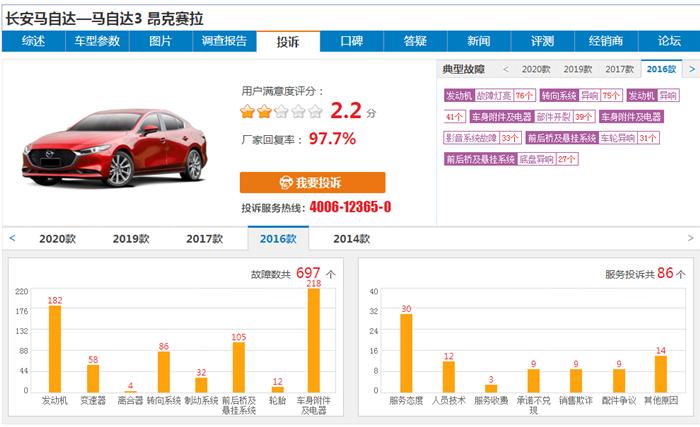This screenshot has width=700, height=427.
Task: Open the 车型参数 navigation tab
Action: pos(97,41)
